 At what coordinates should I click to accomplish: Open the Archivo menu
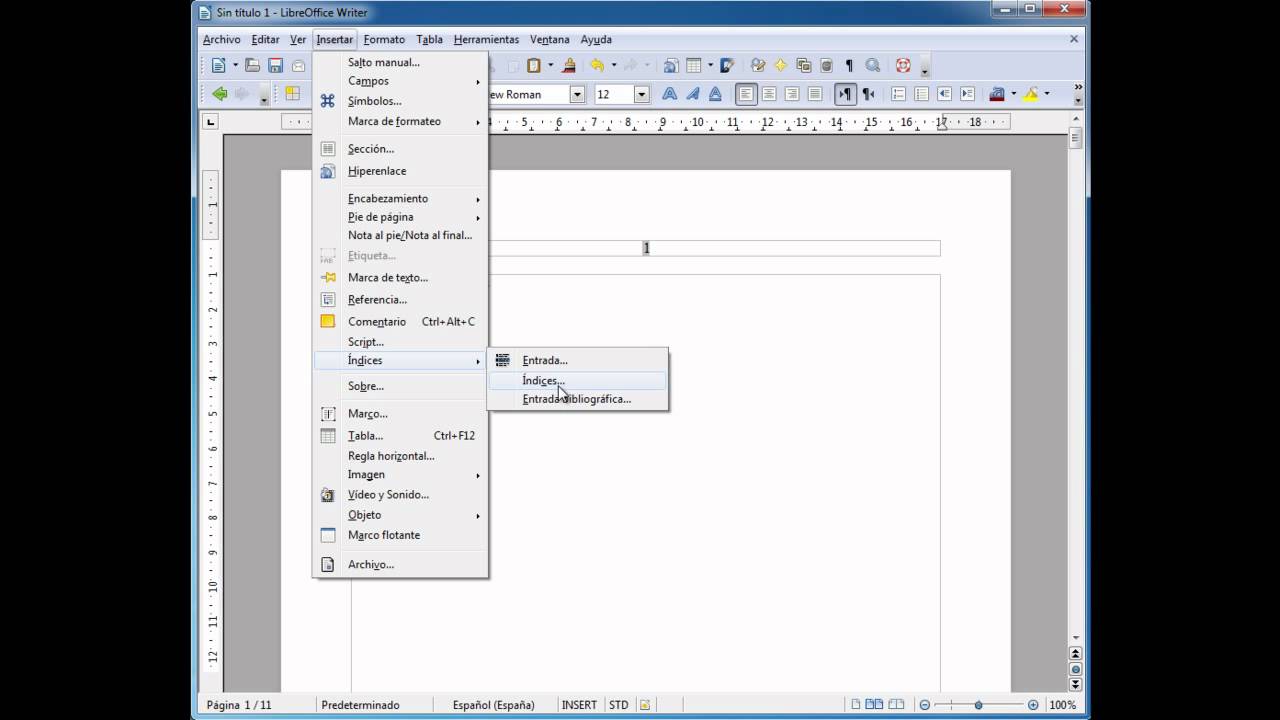tap(221, 40)
